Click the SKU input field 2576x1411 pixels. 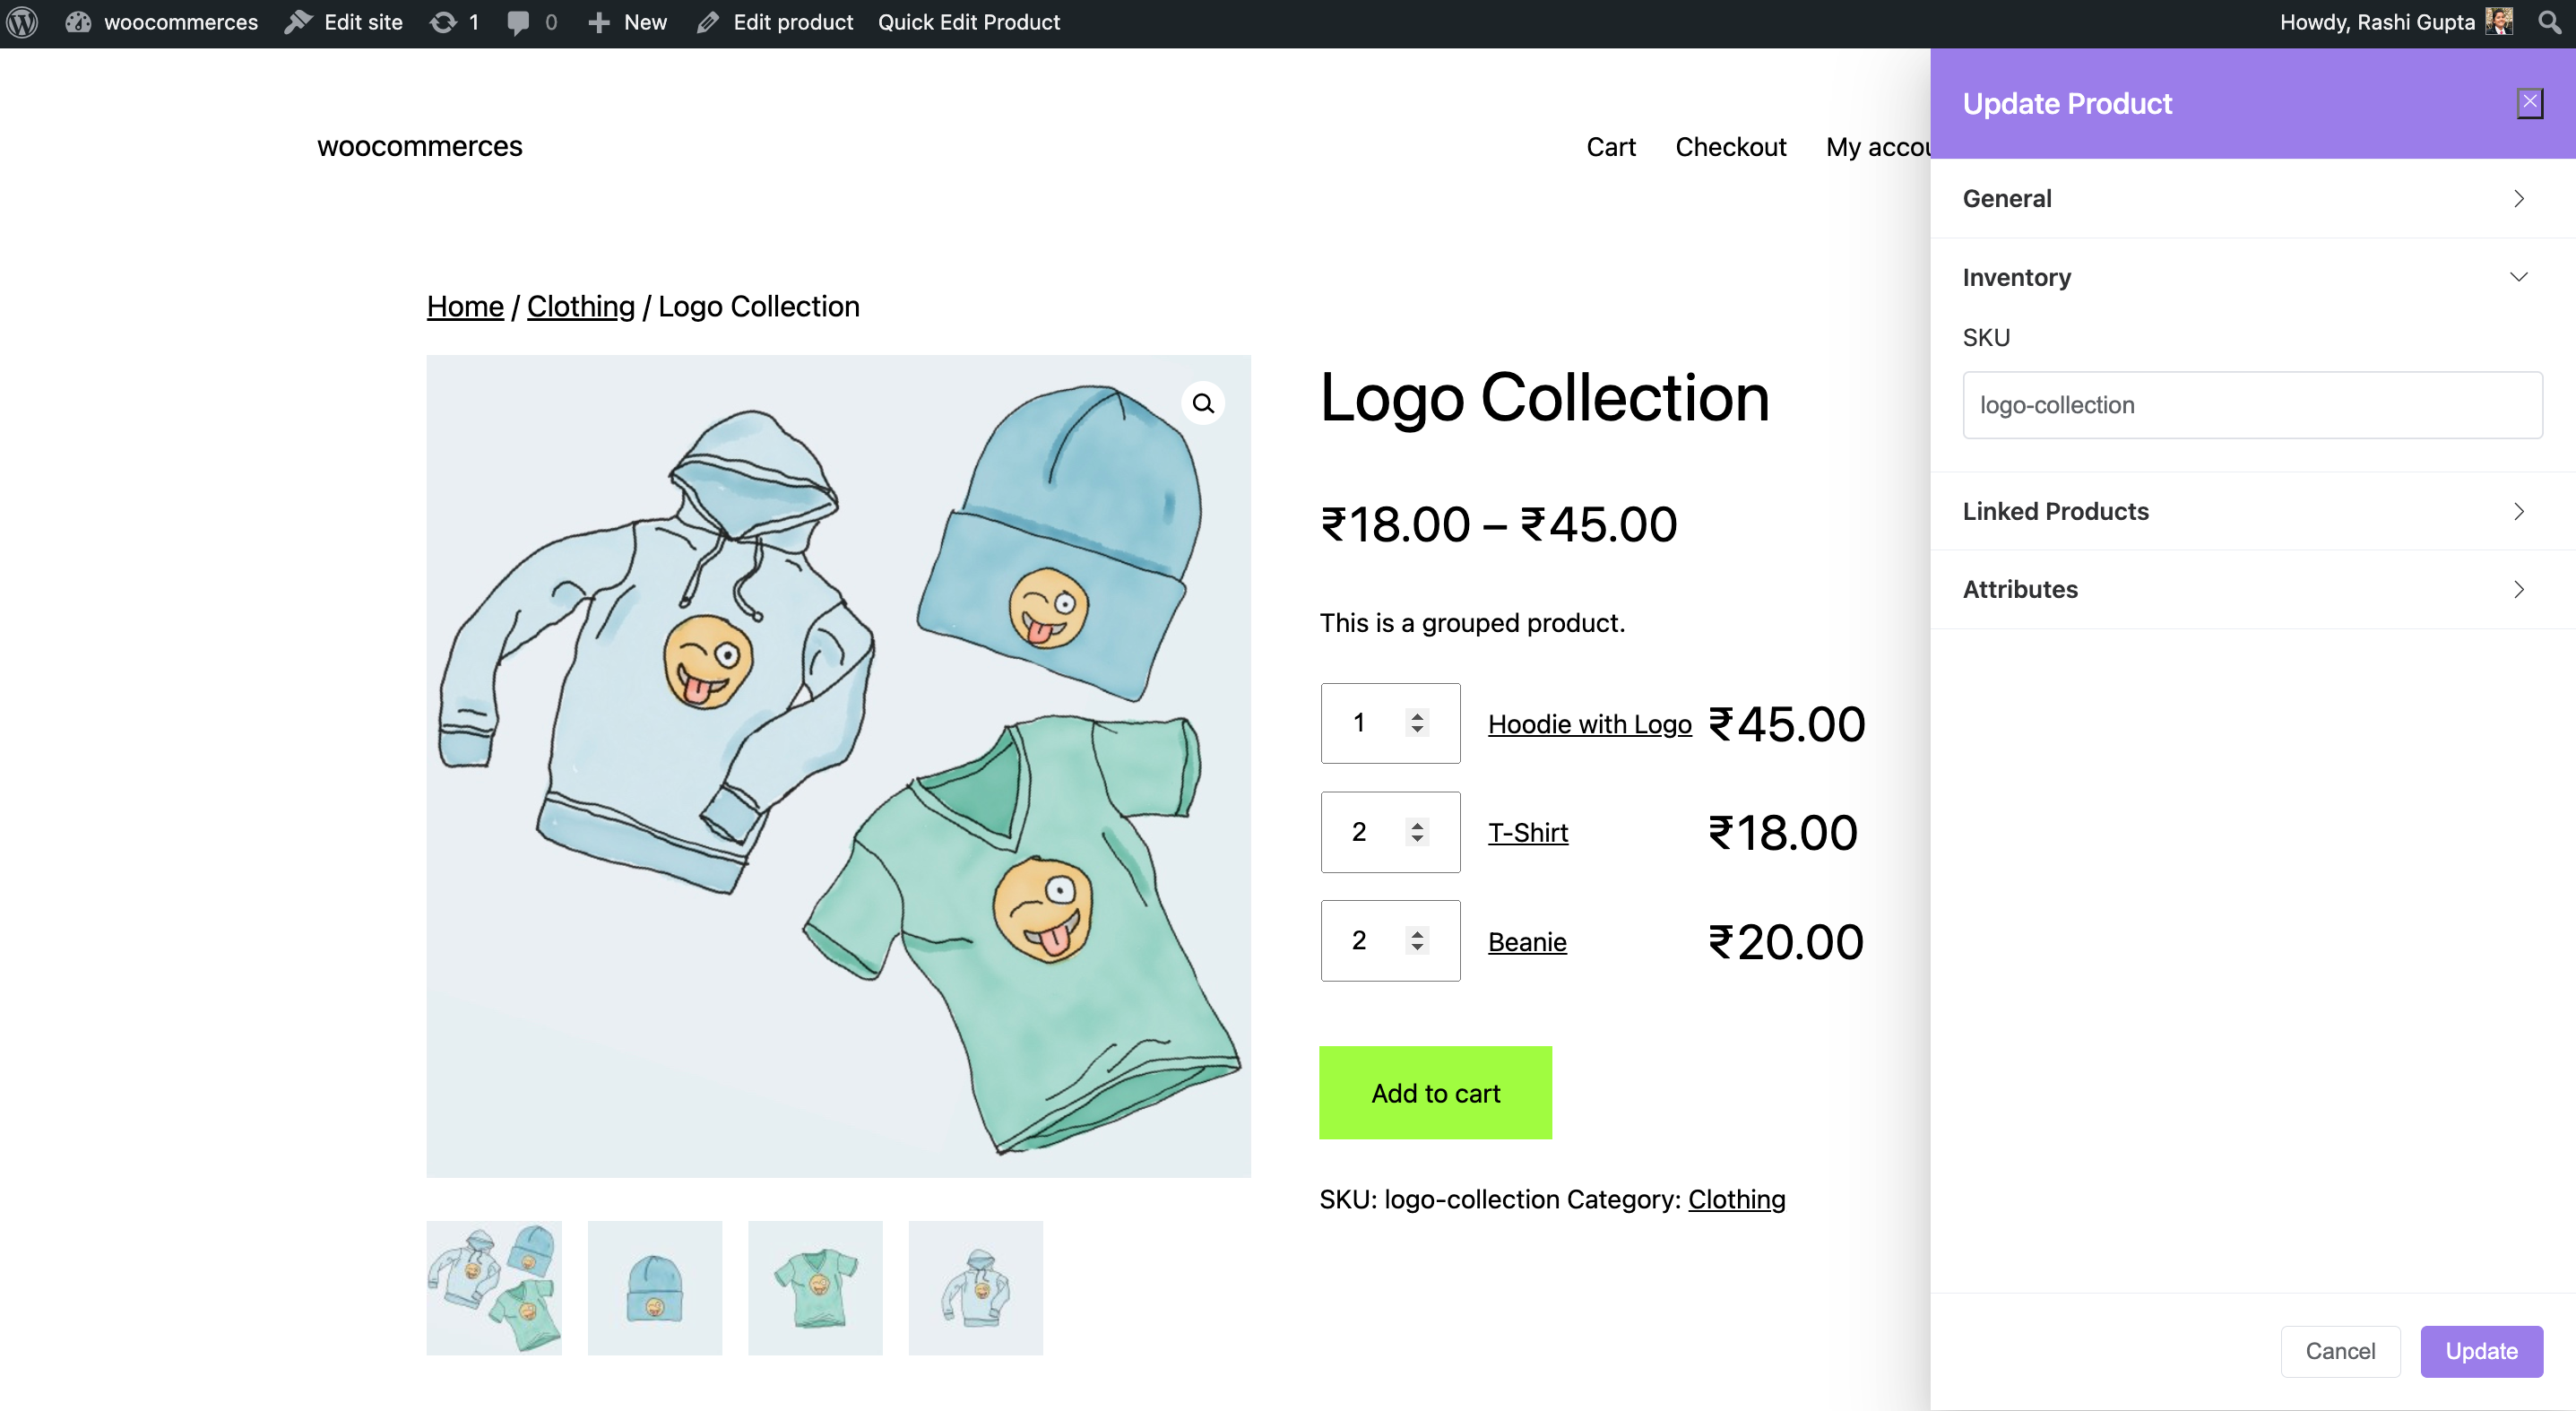[2252, 405]
